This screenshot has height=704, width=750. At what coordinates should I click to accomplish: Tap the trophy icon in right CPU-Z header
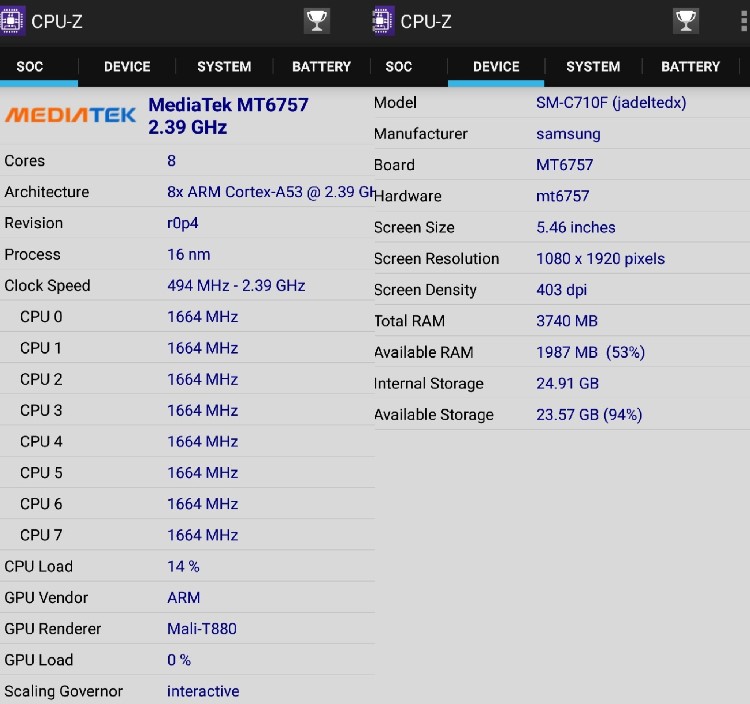pyautogui.click(x=685, y=22)
